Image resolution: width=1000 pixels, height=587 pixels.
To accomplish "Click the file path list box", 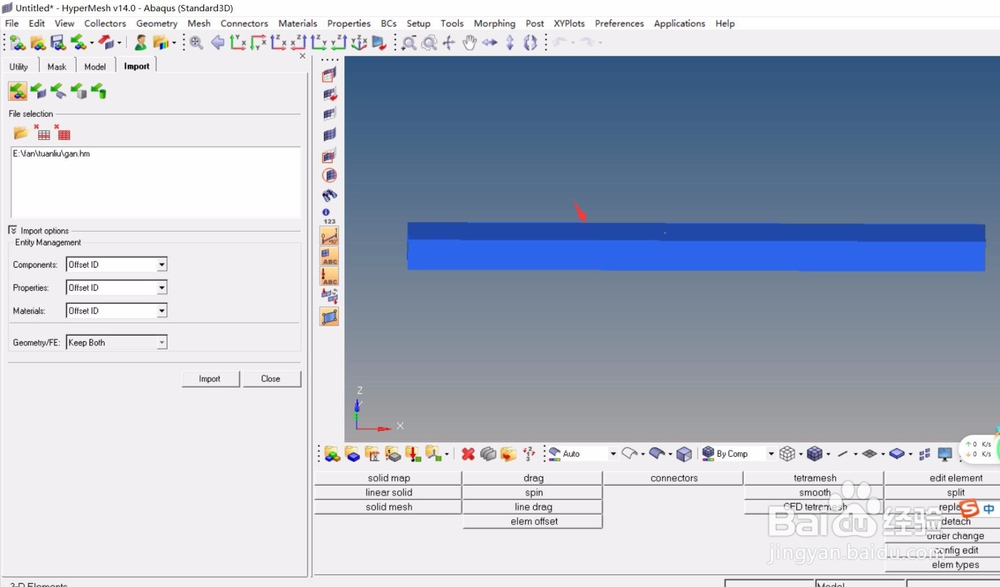I will (x=156, y=182).
